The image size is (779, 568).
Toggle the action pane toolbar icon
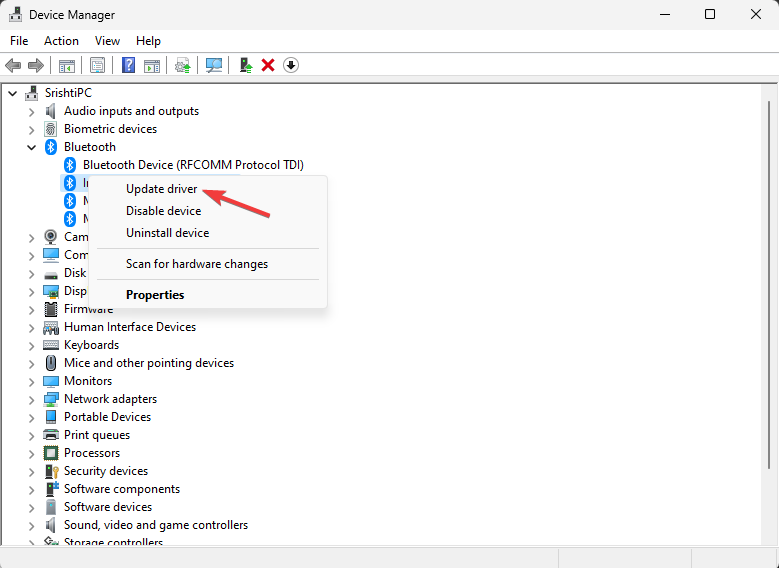152,66
